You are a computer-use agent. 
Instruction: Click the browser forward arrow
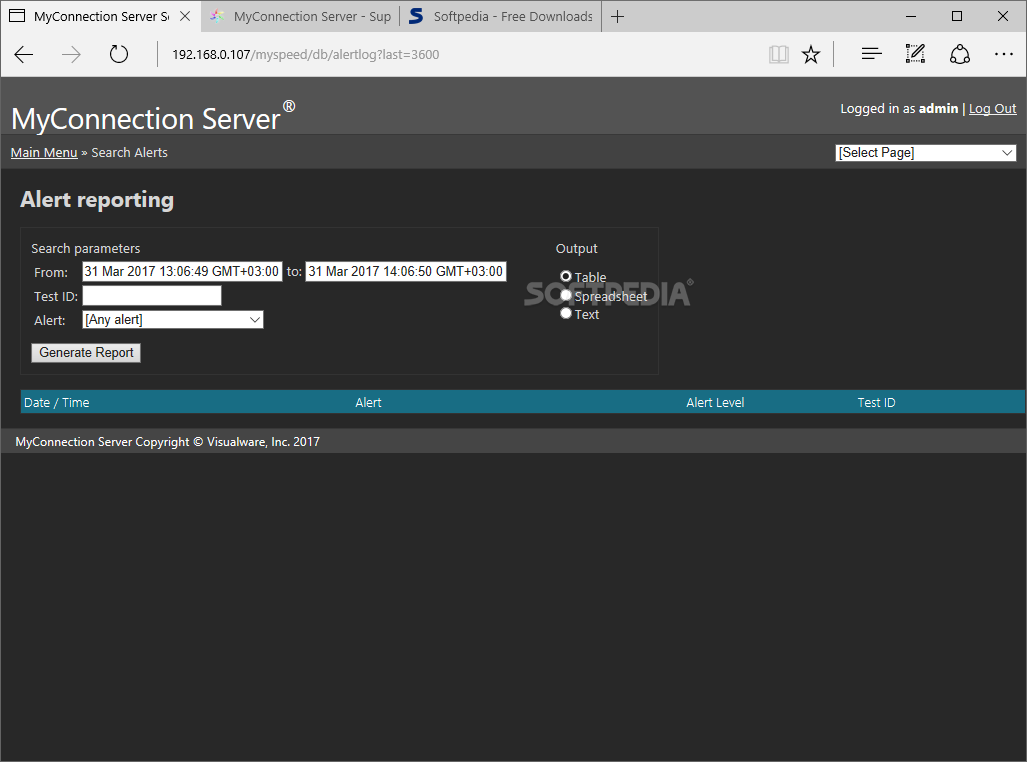pyautogui.click(x=71, y=54)
